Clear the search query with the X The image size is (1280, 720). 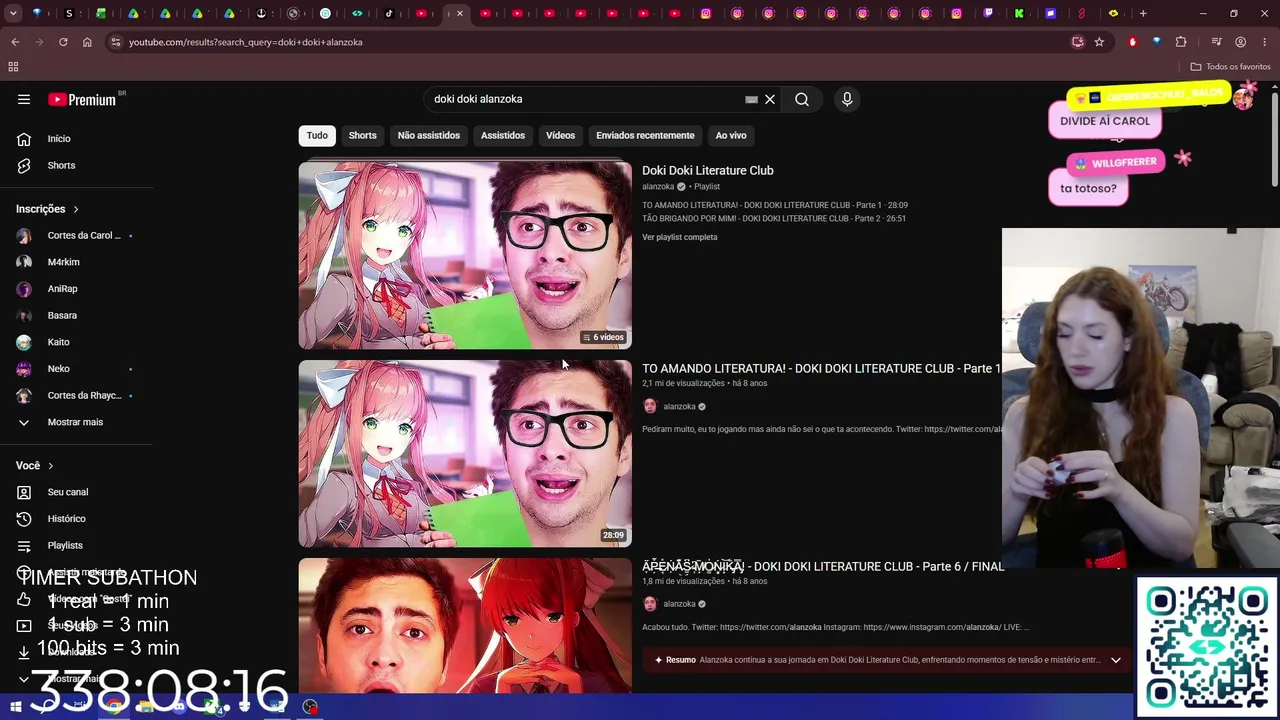tap(770, 99)
